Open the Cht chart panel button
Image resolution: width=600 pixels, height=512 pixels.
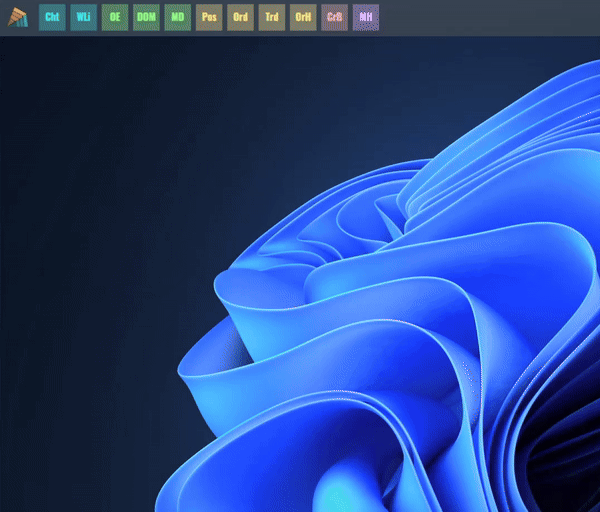(52, 17)
